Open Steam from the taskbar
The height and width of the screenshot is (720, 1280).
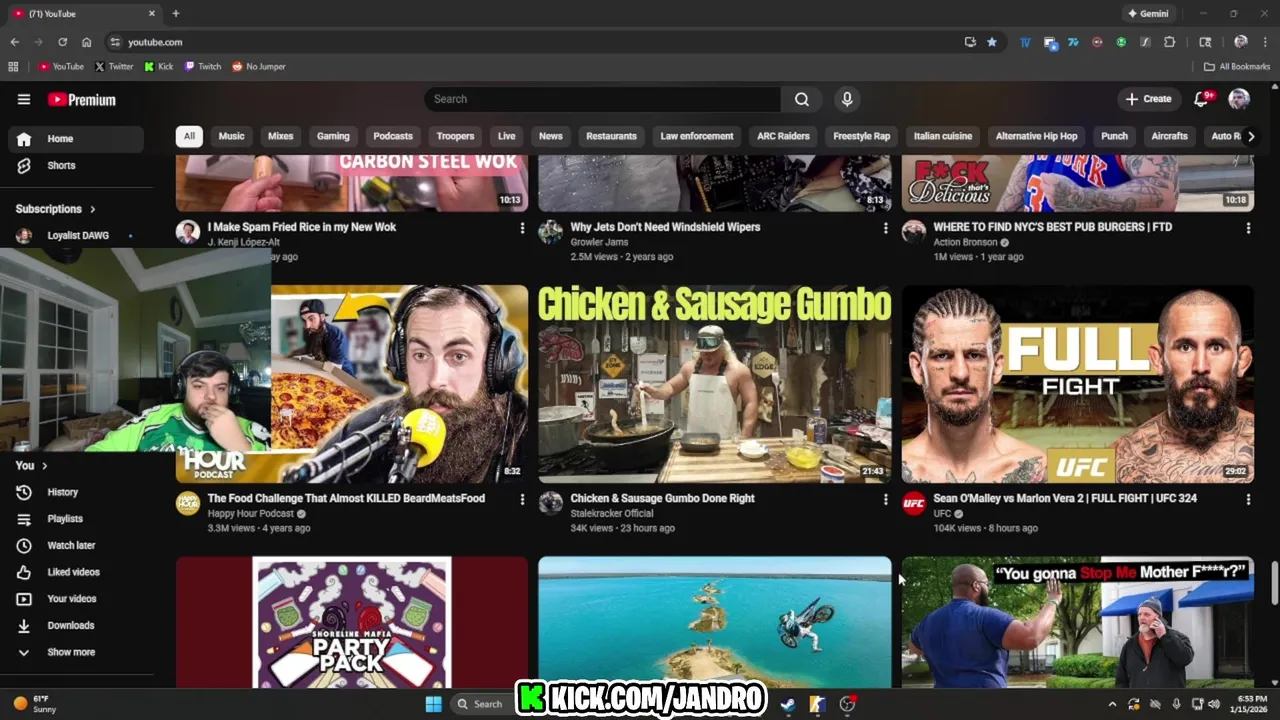click(787, 704)
